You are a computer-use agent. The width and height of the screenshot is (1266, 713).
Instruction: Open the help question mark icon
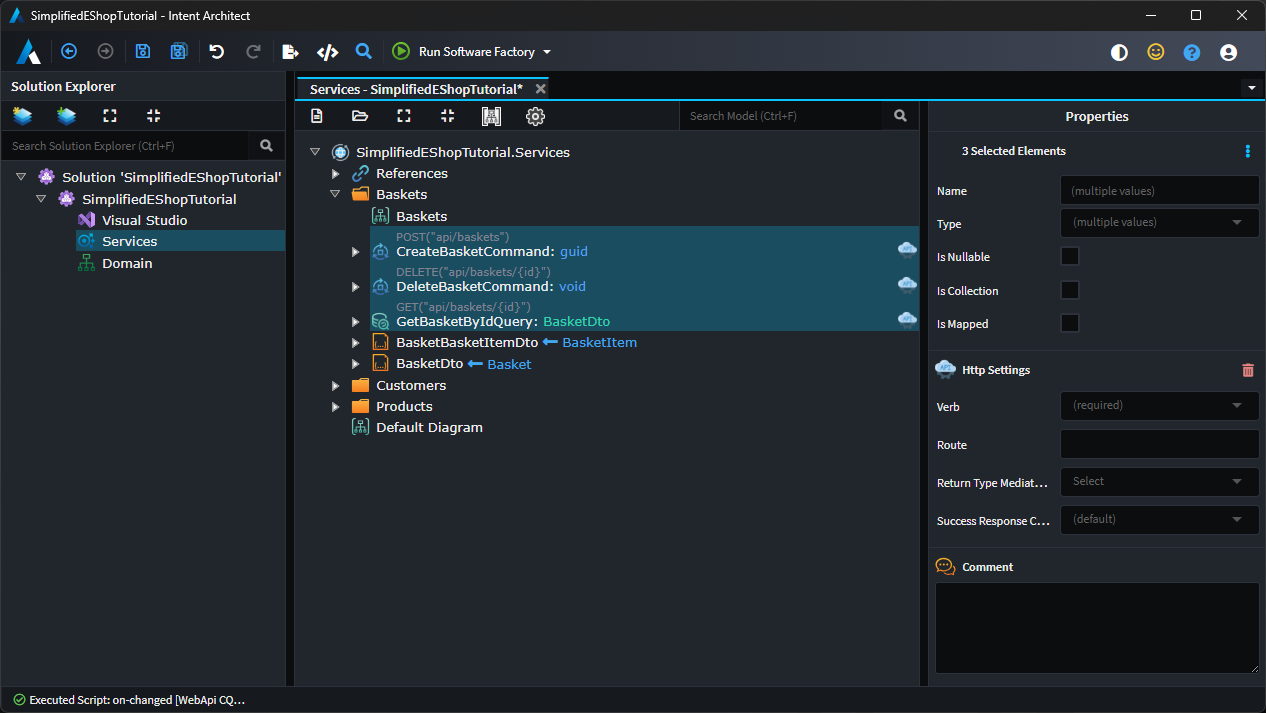(1192, 53)
